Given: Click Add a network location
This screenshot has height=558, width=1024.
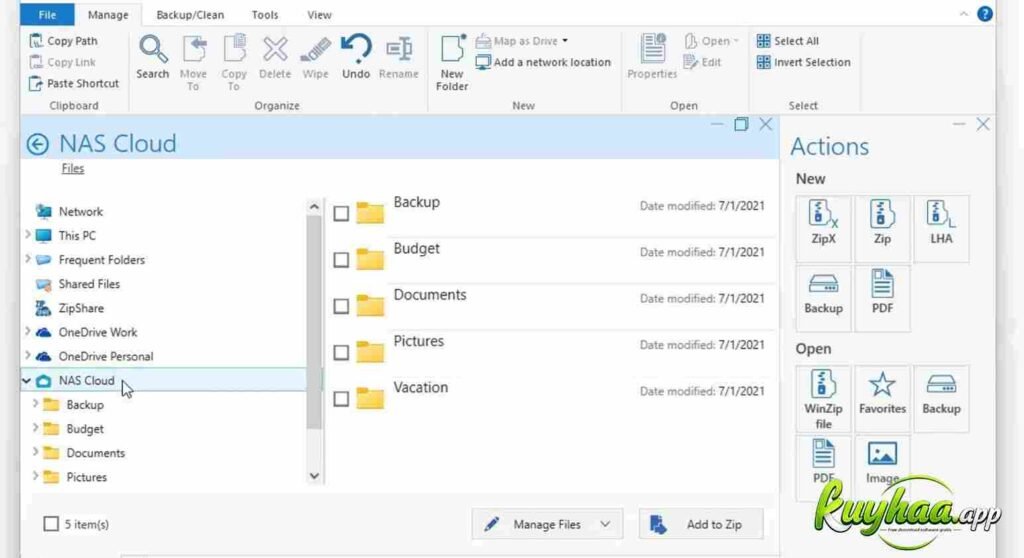Looking at the screenshot, I should [x=543, y=62].
